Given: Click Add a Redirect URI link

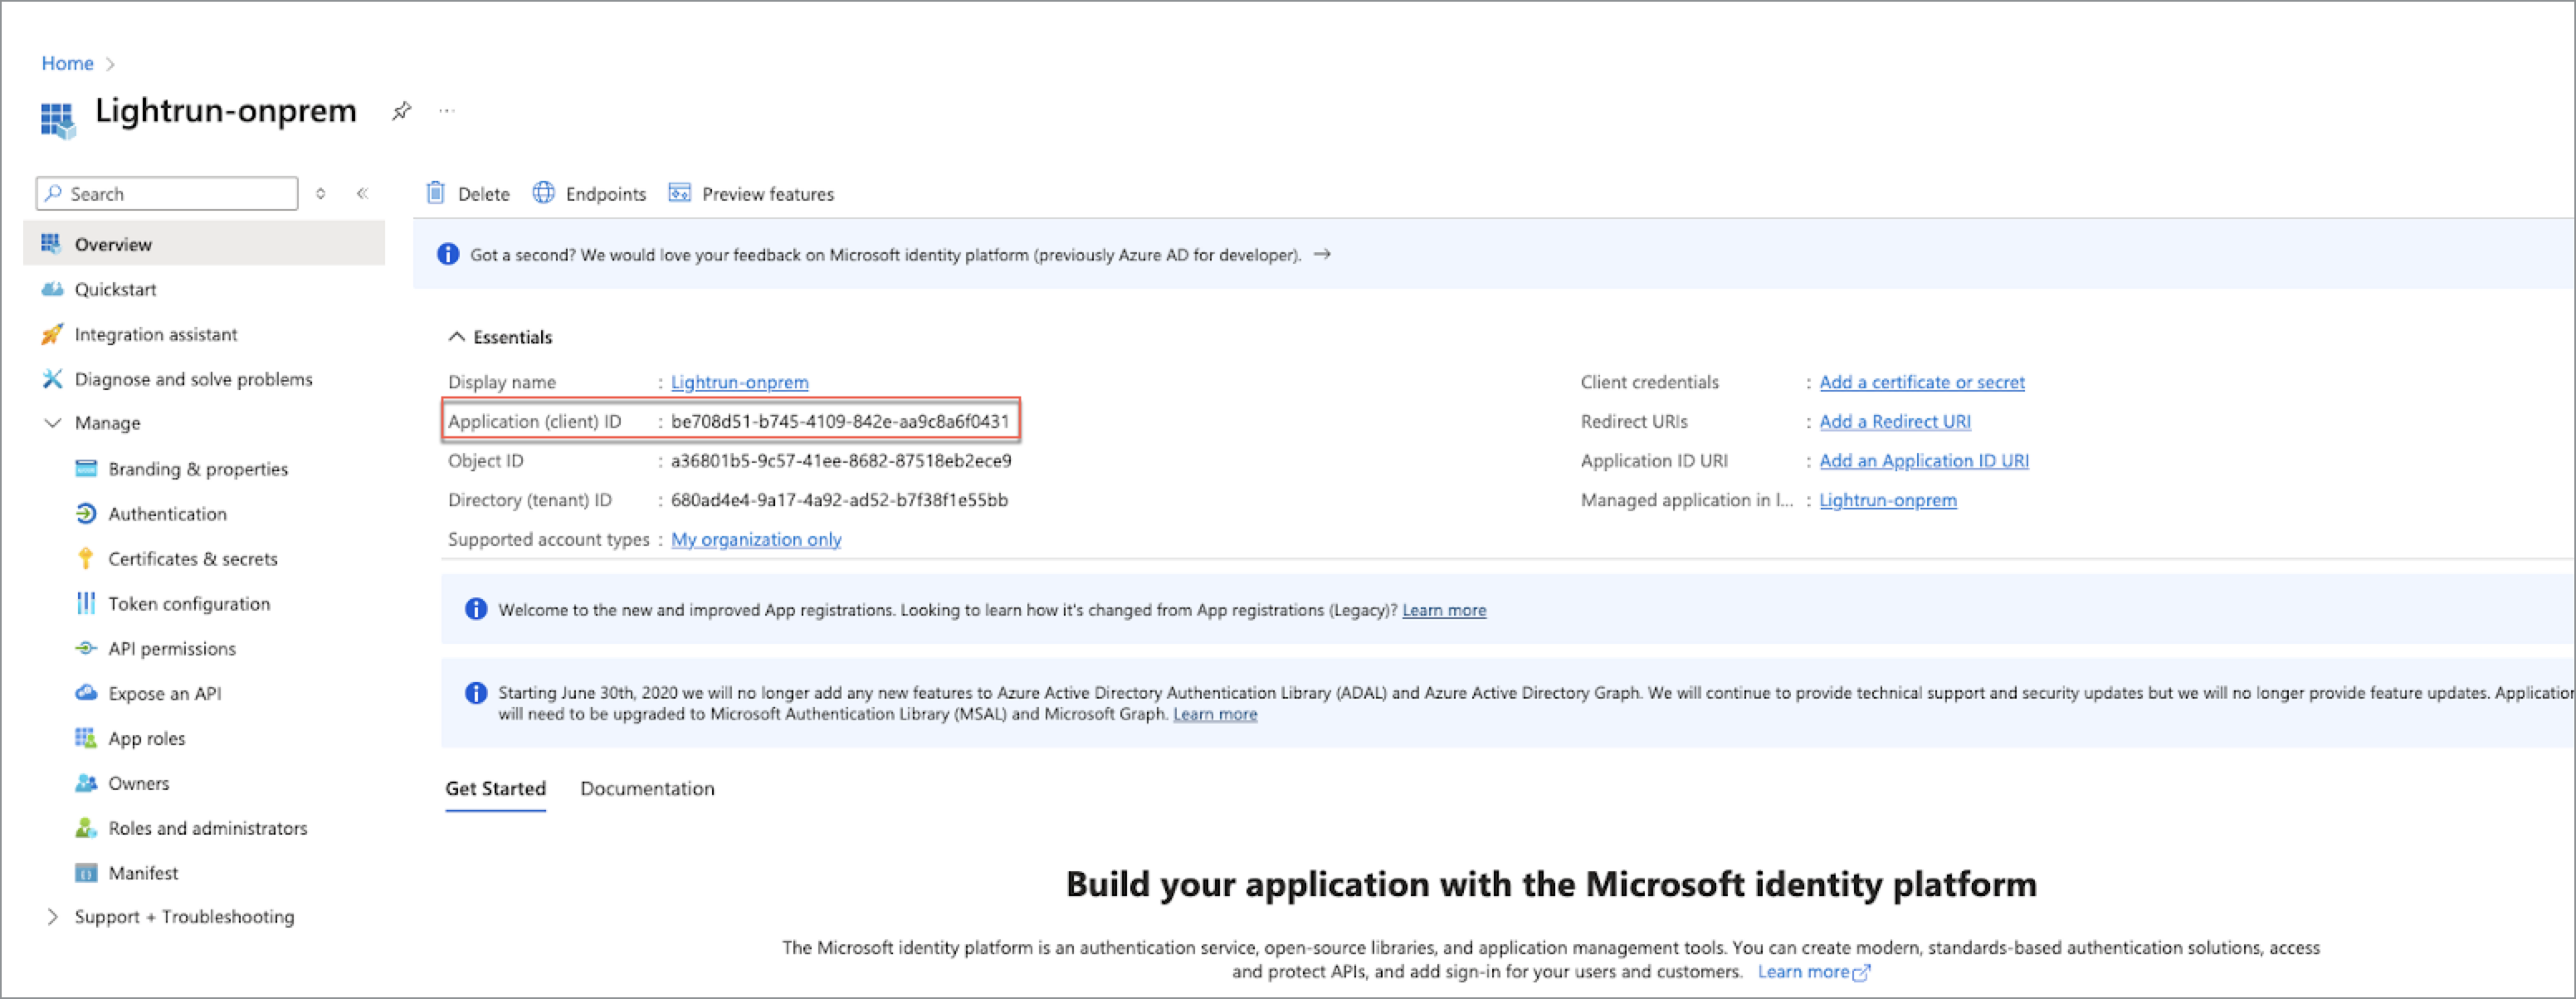Looking at the screenshot, I should tap(1894, 421).
